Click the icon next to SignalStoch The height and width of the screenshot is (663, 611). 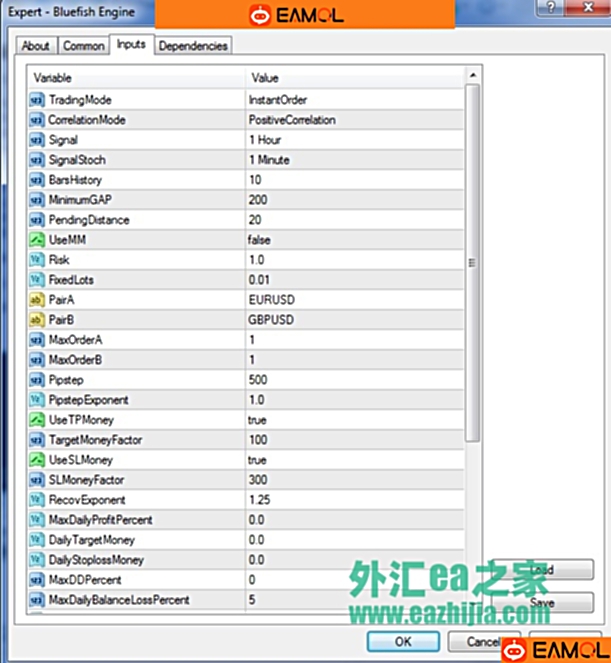(37, 160)
